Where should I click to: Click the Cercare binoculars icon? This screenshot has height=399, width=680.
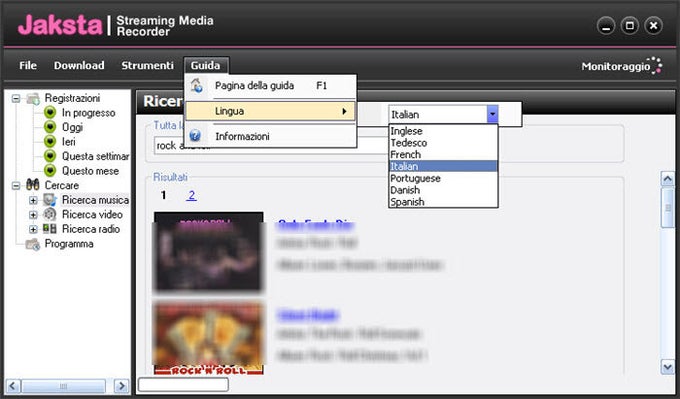pyautogui.click(x=33, y=185)
